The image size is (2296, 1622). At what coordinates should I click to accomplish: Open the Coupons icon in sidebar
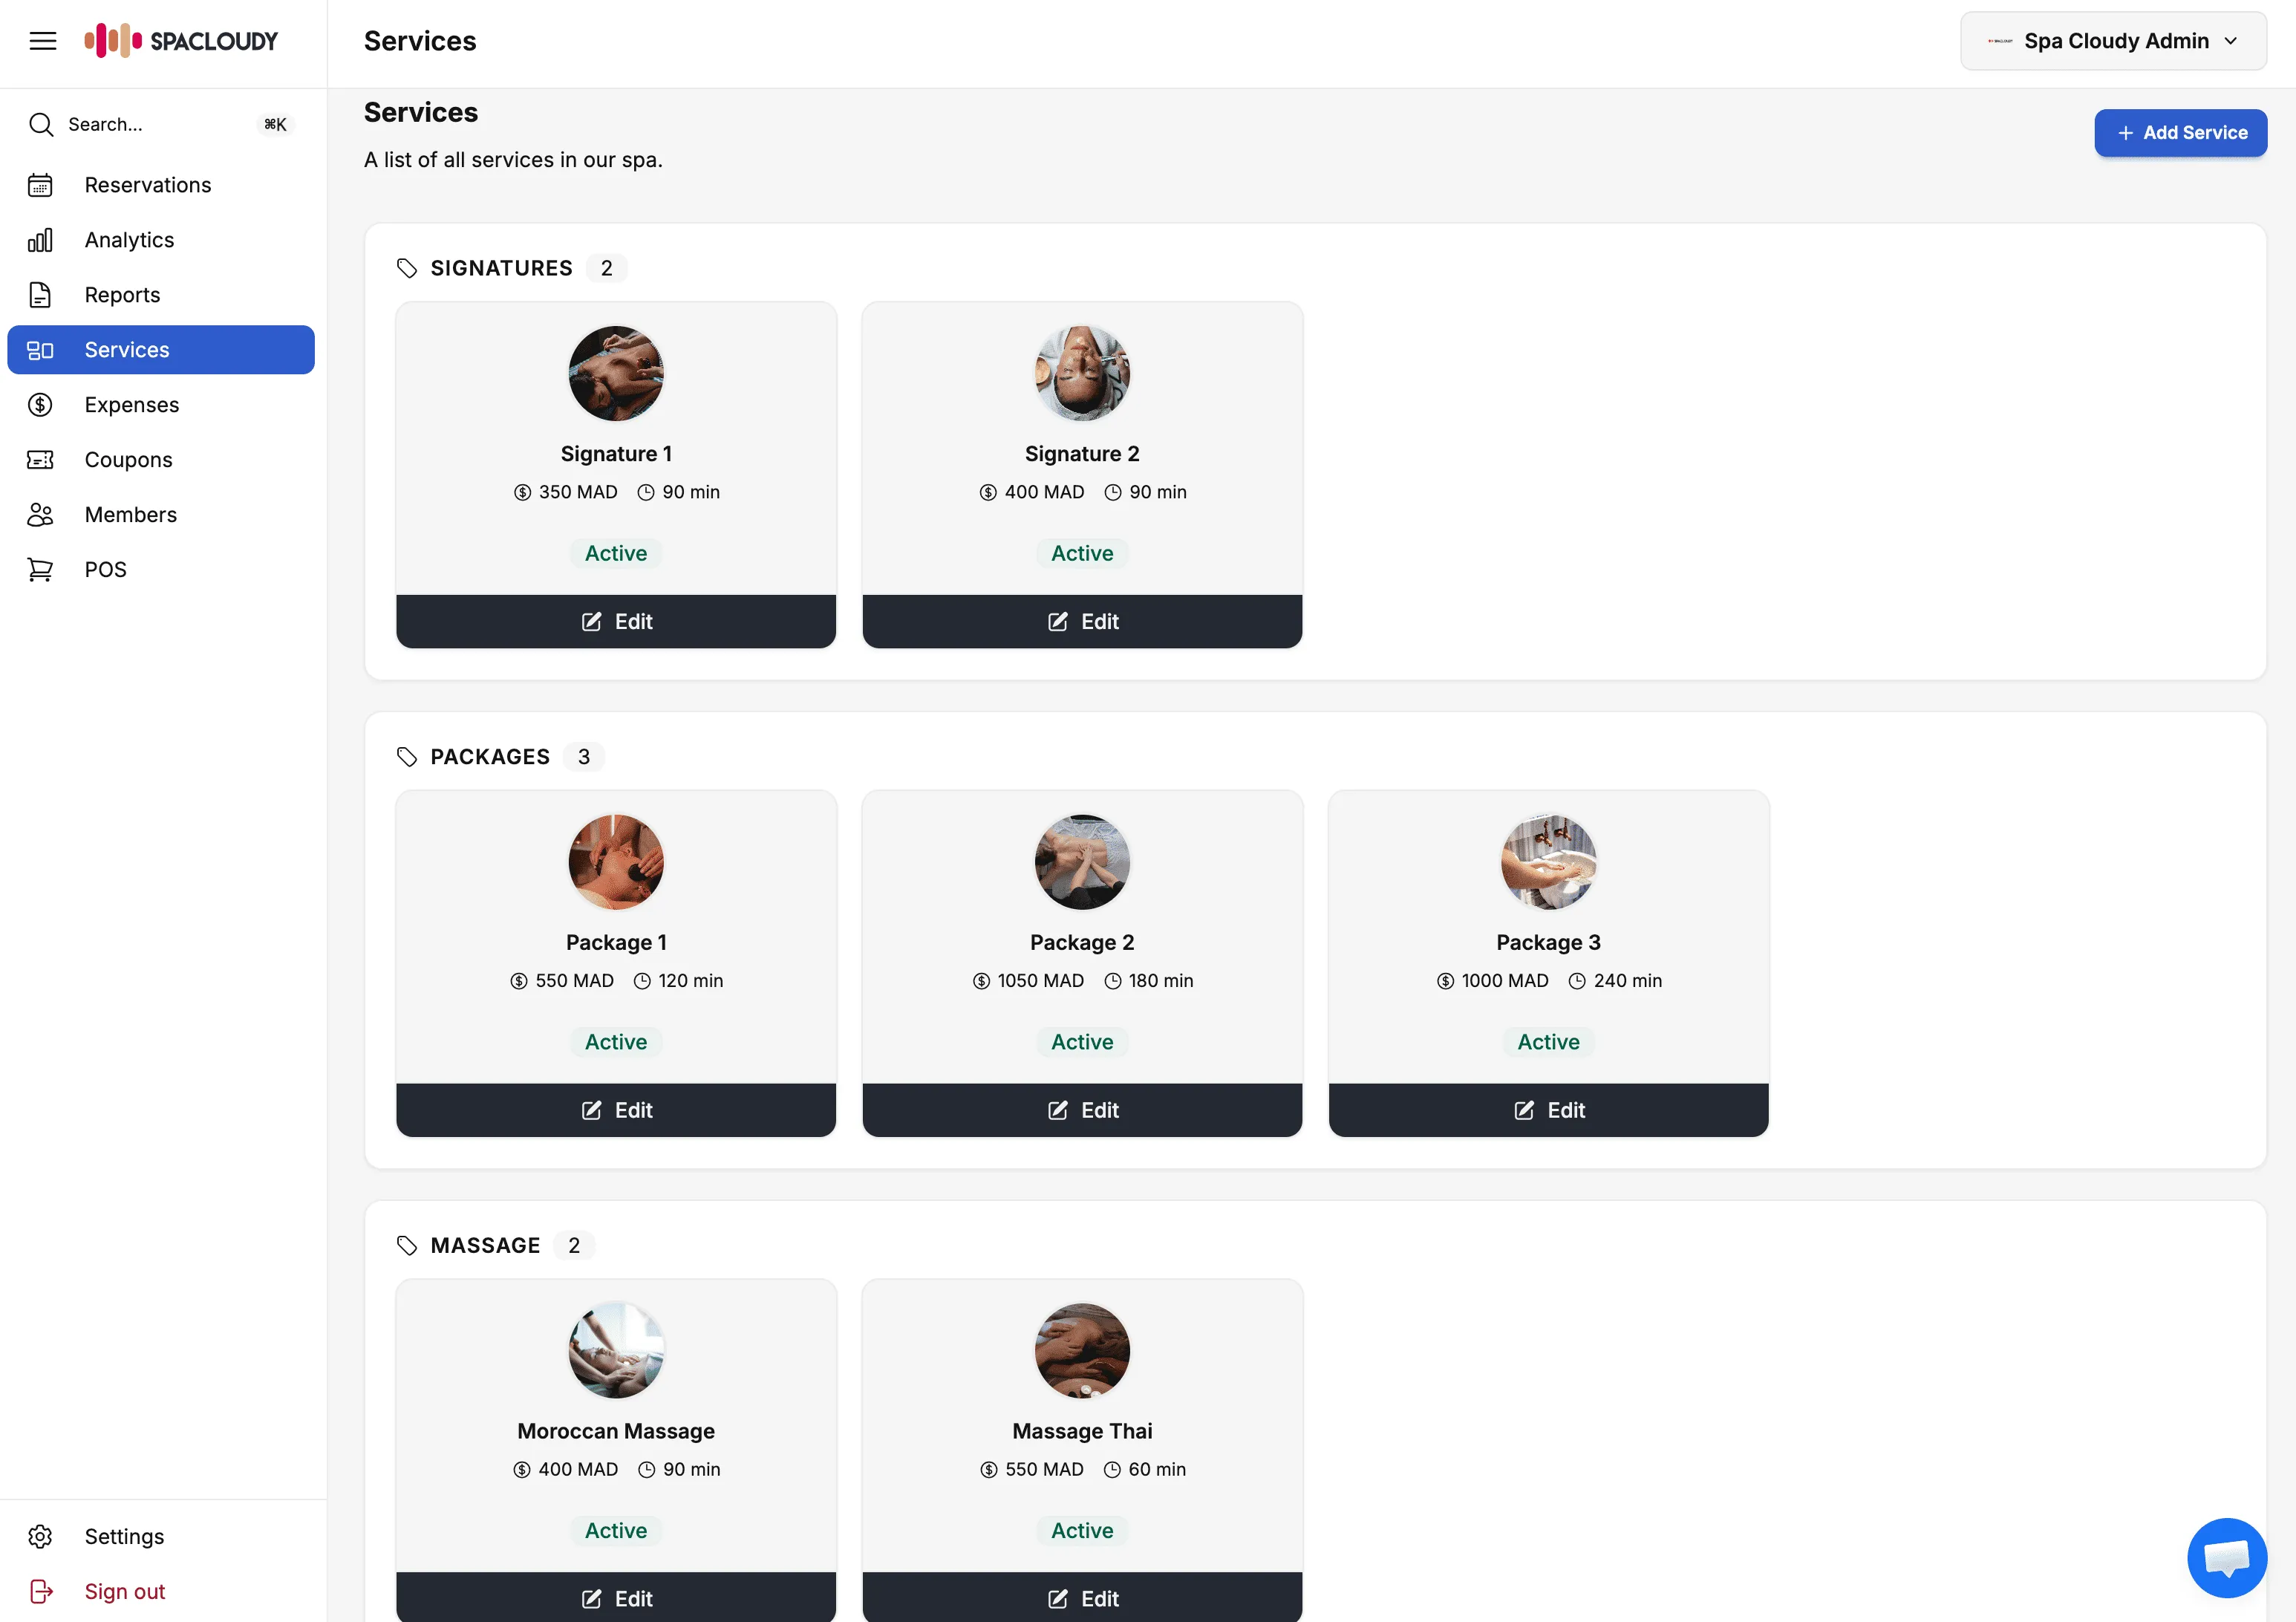[40, 459]
